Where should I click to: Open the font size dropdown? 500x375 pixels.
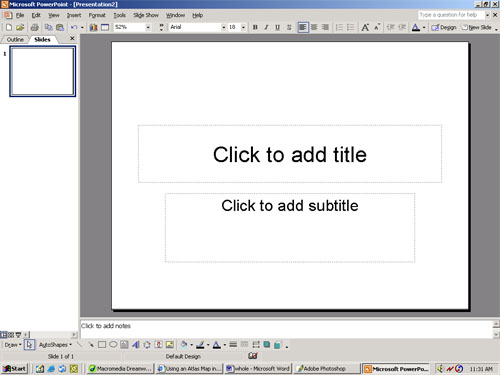[x=243, y=27]
